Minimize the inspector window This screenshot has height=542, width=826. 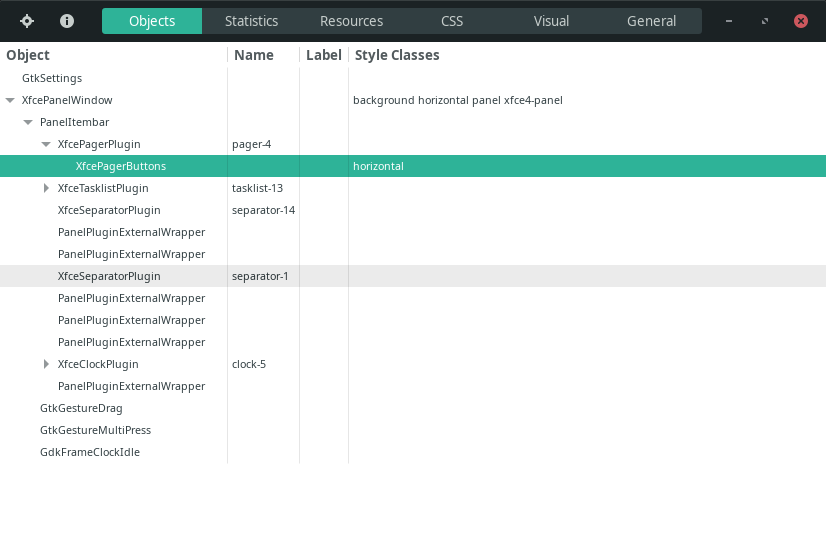pos(729,21)
